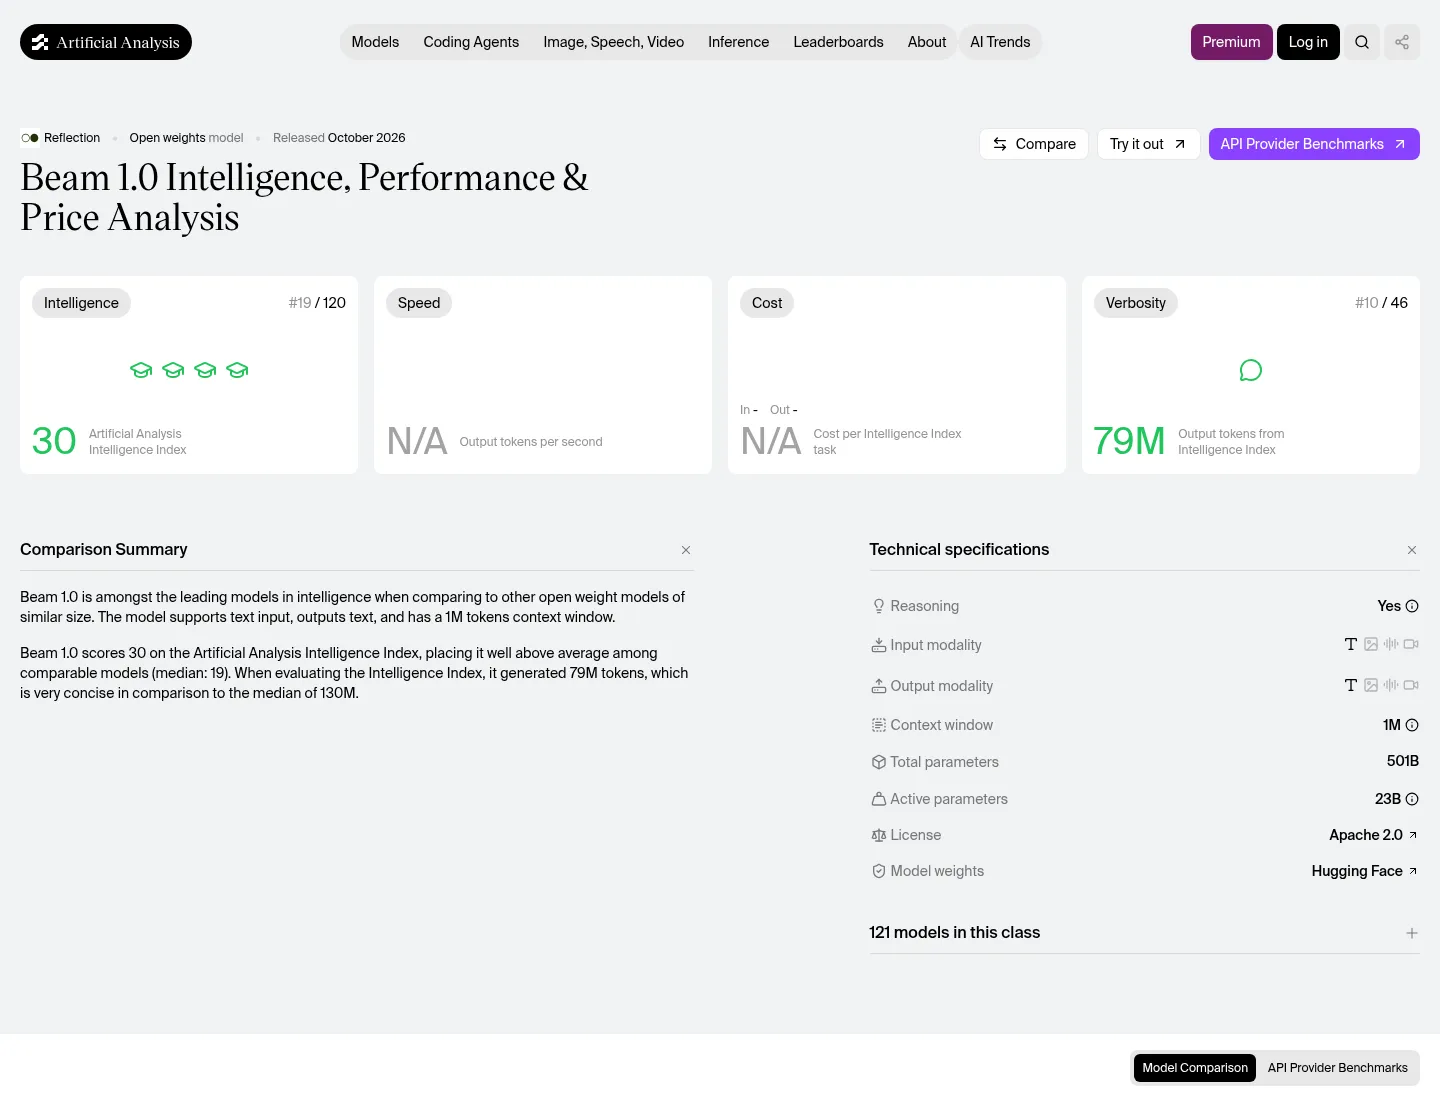Open the Coding Agents menu
This screenshot has height=1100, width=1440.
click(471, 42)
